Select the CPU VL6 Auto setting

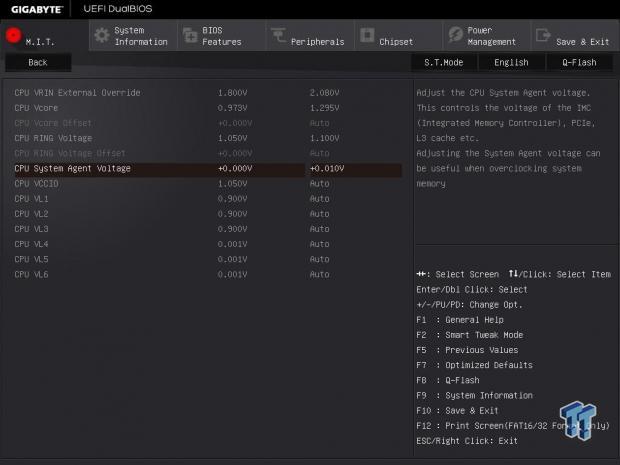(319, 274)
